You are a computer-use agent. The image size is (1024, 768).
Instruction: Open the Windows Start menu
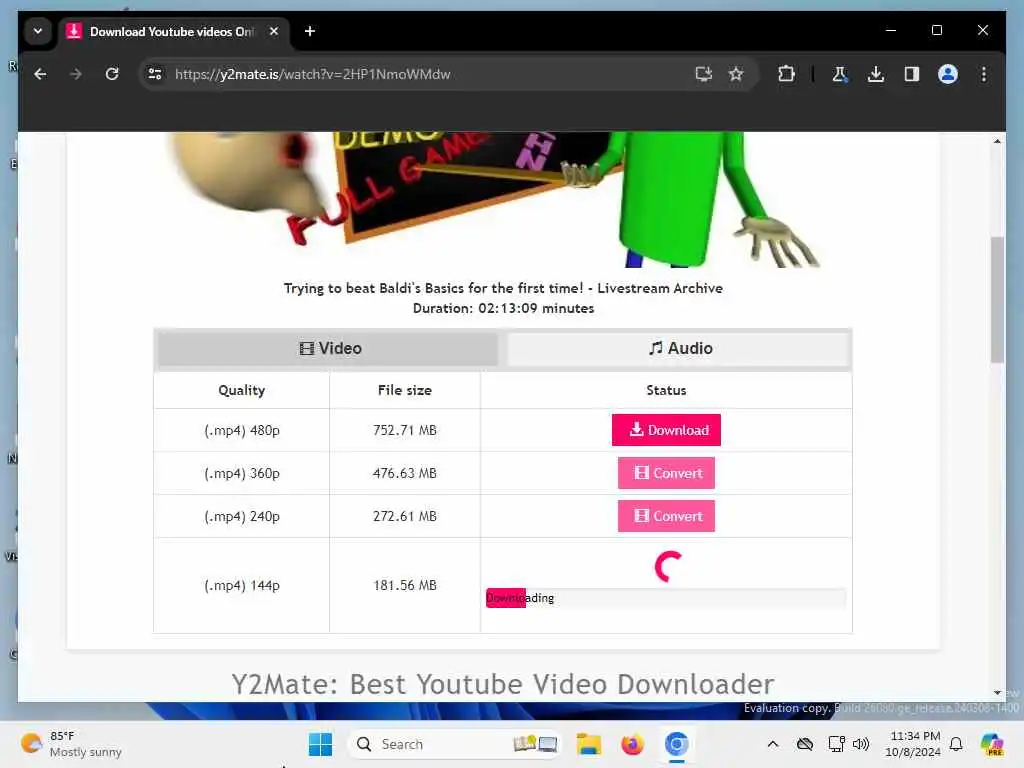coord(320,744)
